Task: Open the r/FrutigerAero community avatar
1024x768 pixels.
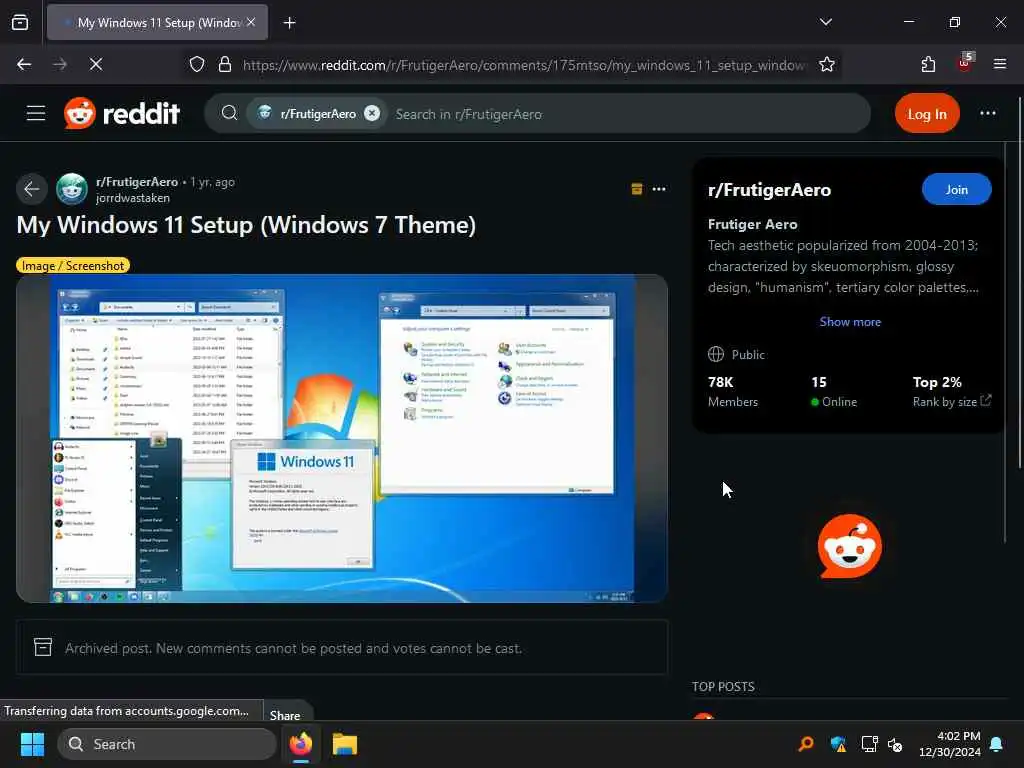Action: [x=72, y=189]
